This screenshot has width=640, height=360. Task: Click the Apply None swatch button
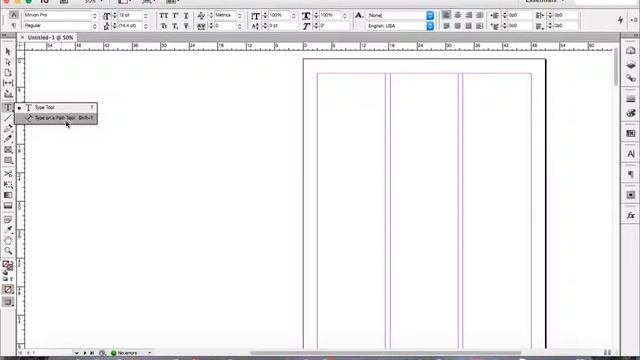pyautogui.click(x=8, y=289)
